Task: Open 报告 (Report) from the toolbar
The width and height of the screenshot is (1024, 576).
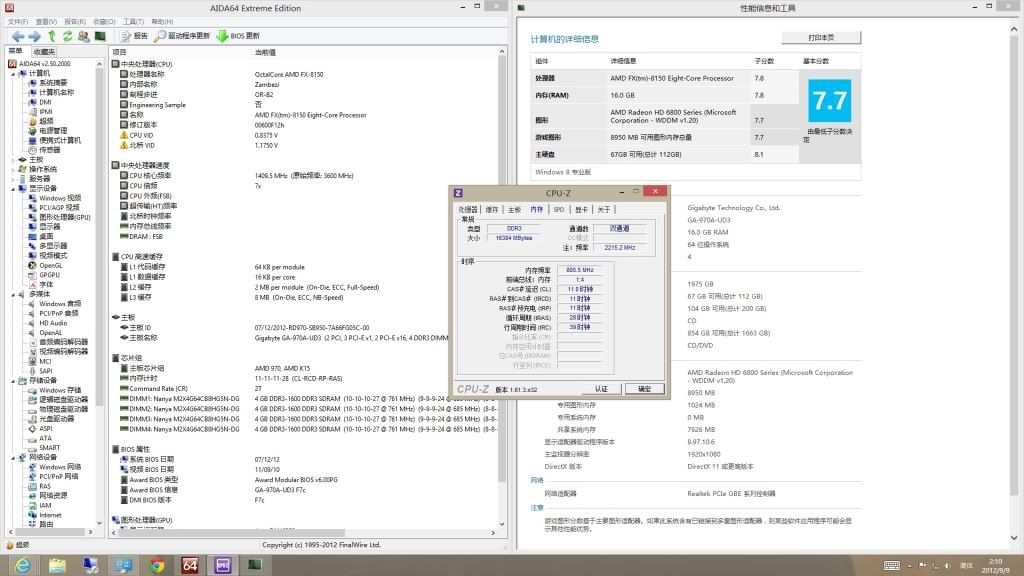Action: coord(133,36)
